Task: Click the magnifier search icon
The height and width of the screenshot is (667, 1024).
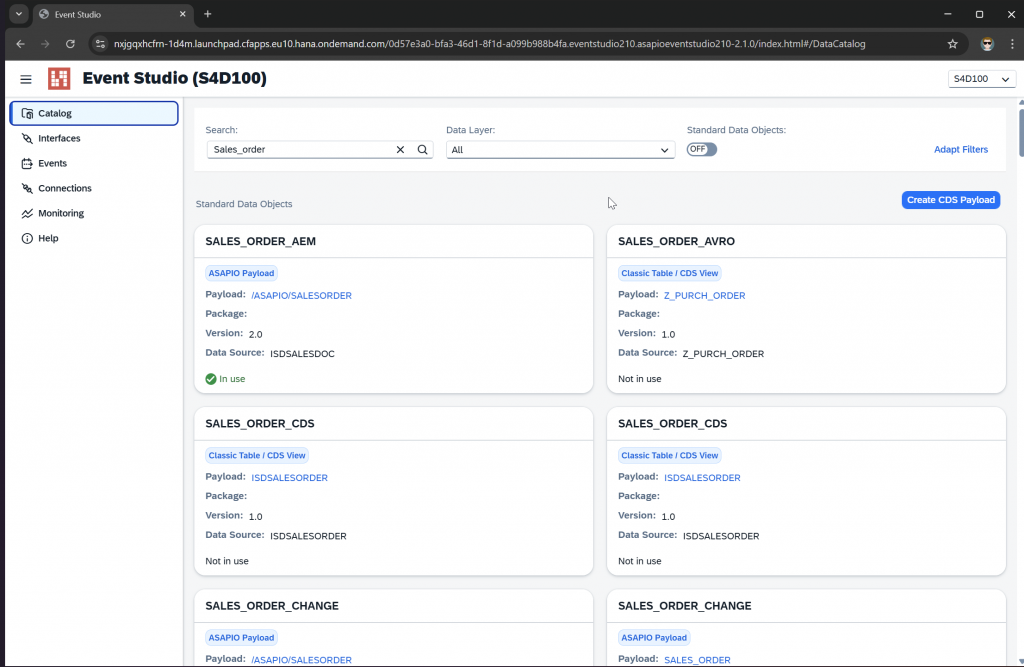Action: [x=422, y=149]
